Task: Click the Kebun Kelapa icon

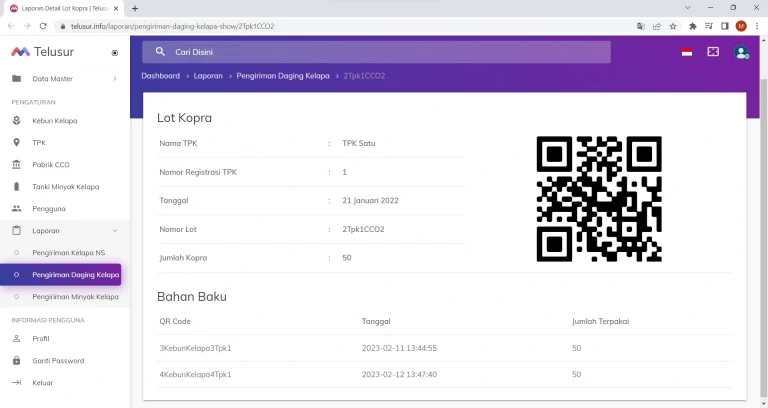Action: click(x=16, y=120)
